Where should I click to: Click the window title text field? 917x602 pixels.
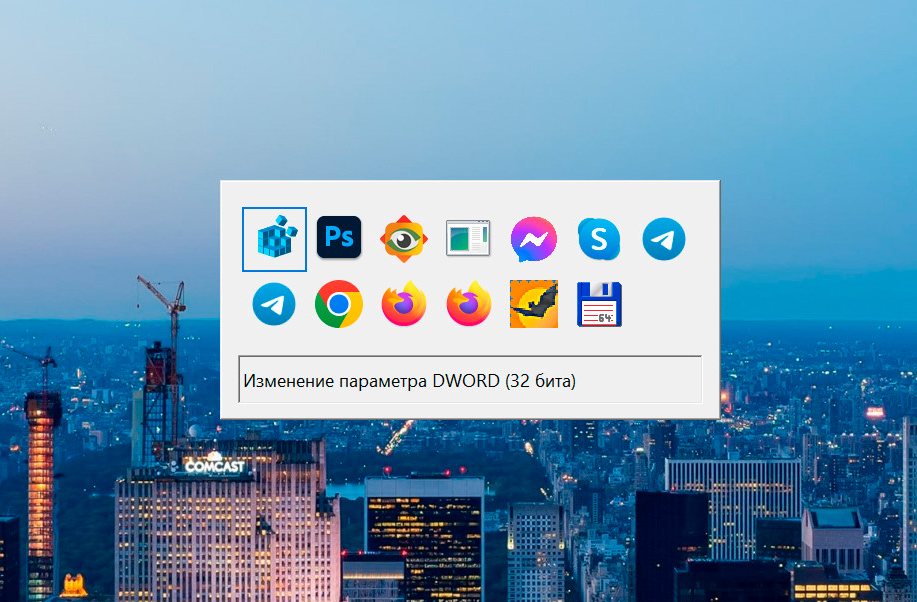pos(470,380)
